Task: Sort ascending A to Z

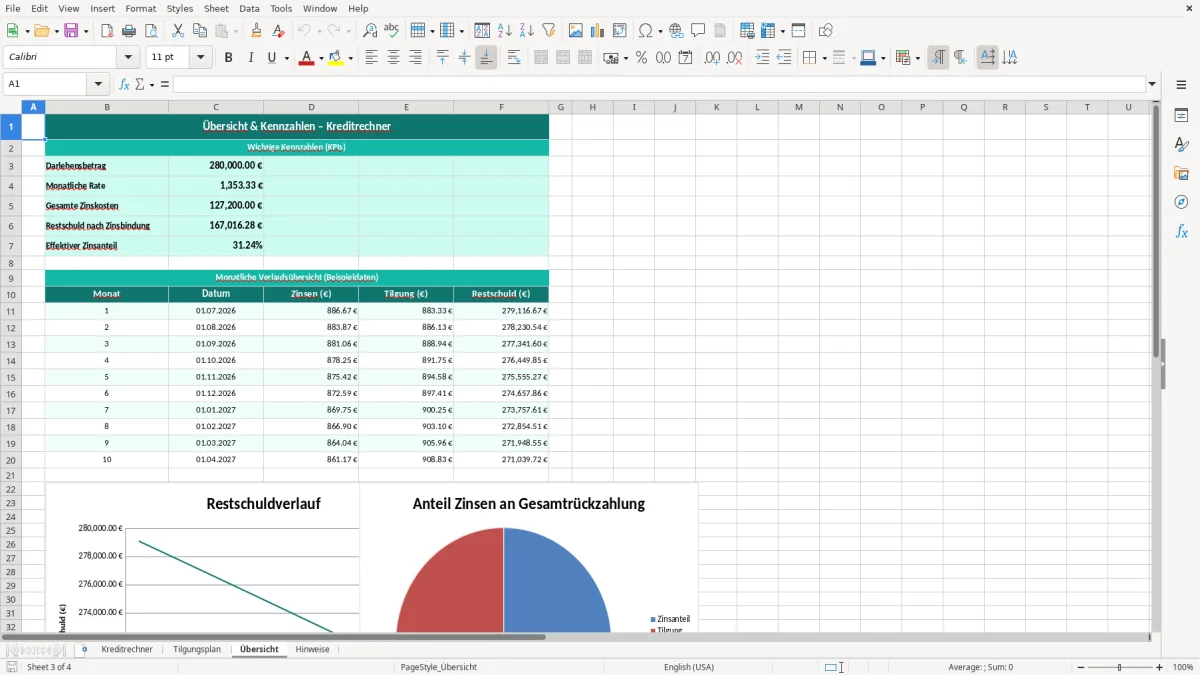Action: point(505,31)
